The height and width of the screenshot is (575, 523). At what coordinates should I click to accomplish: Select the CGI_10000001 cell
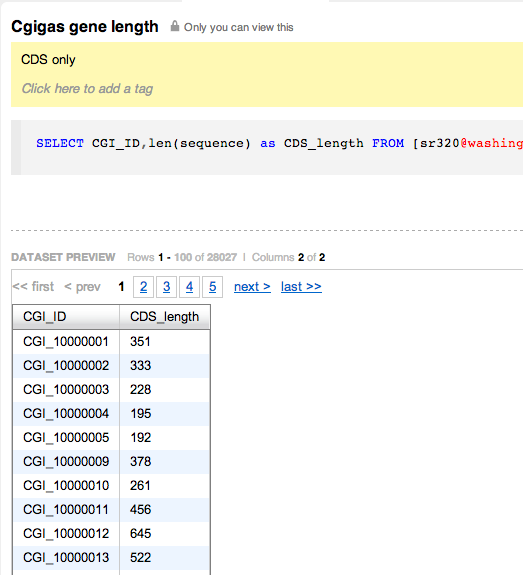click(x=66, y=342)
